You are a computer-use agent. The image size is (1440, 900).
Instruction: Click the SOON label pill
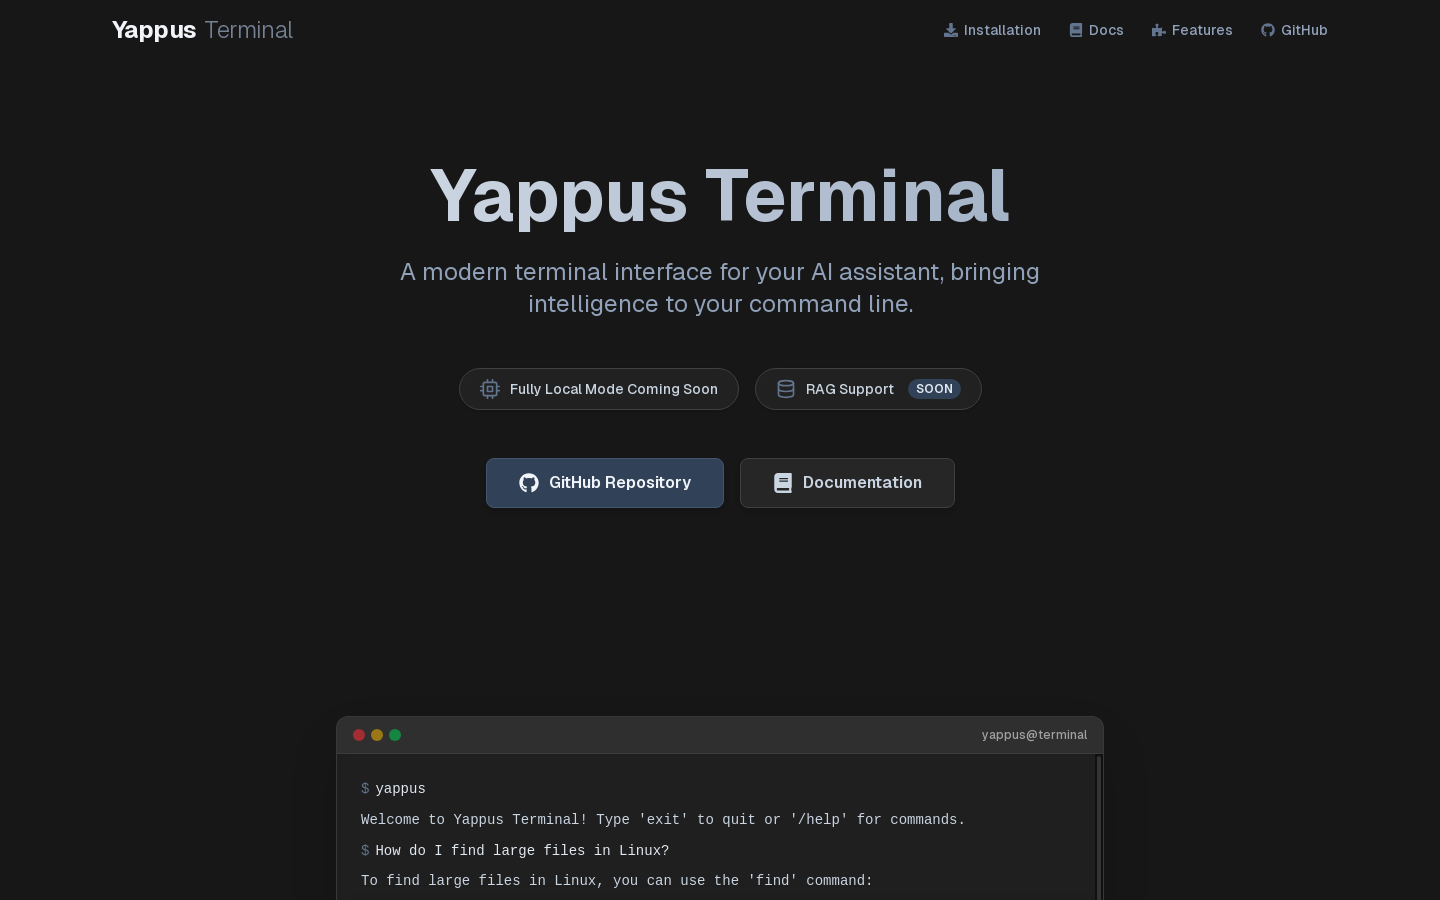pyautogui.click(x=934, y=389)
